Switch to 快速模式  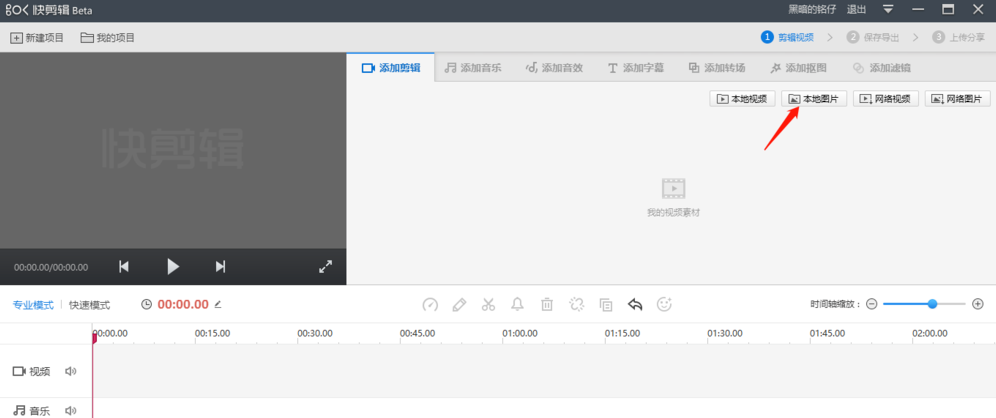pos(90,305)
